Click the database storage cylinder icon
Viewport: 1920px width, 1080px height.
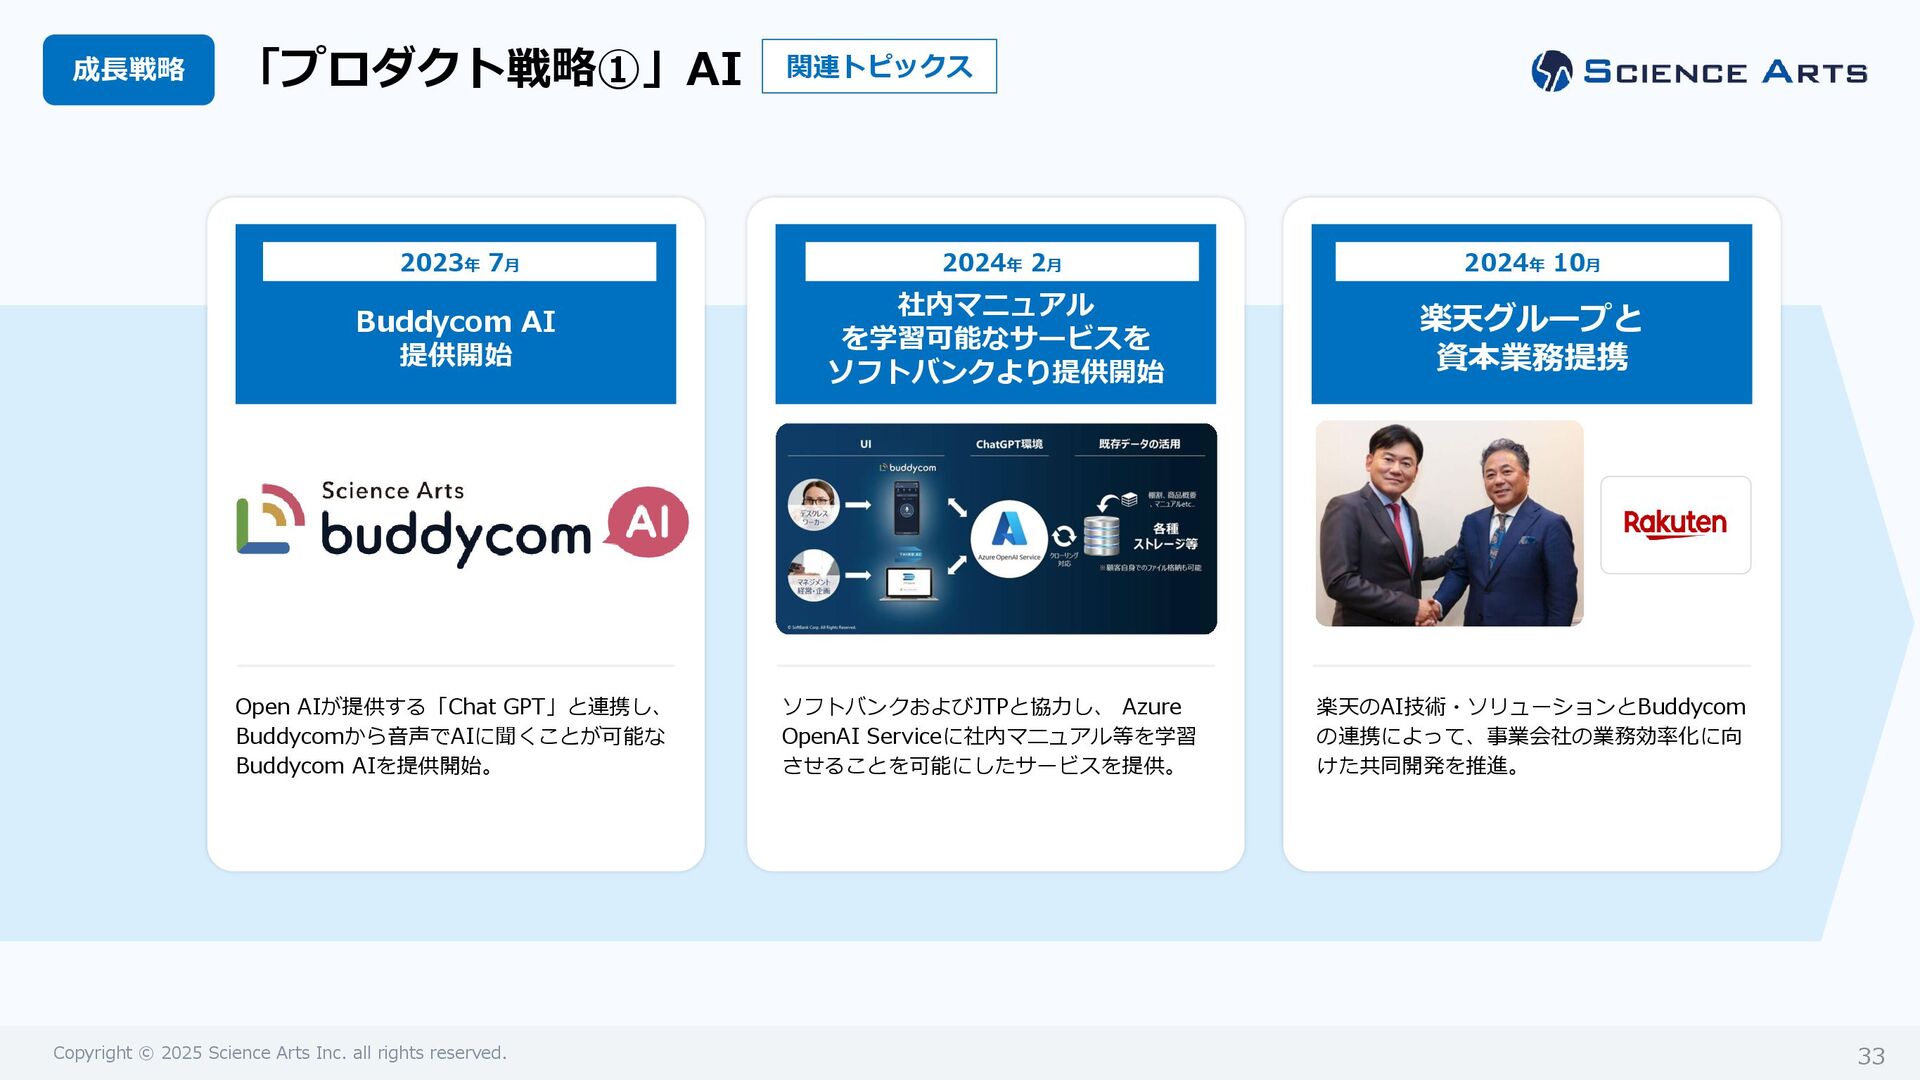[1101, 536]
